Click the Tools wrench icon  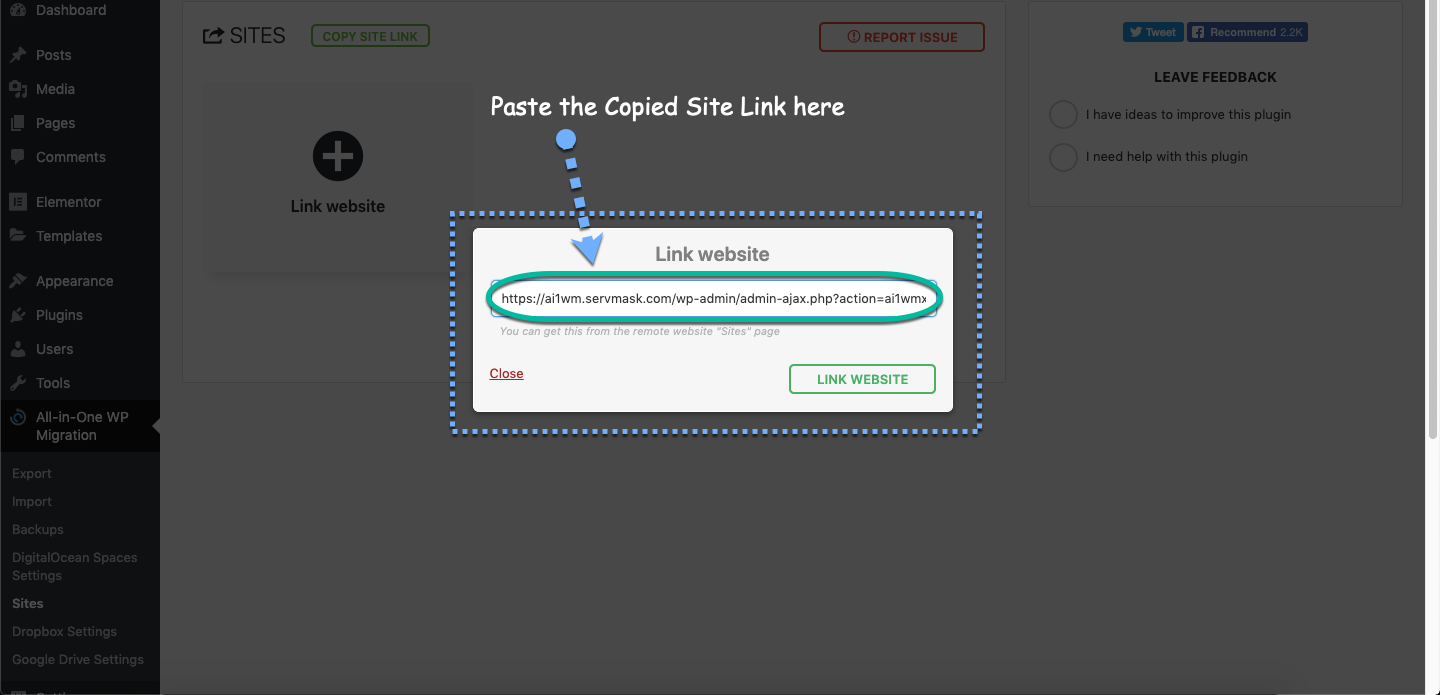[18, 383]
